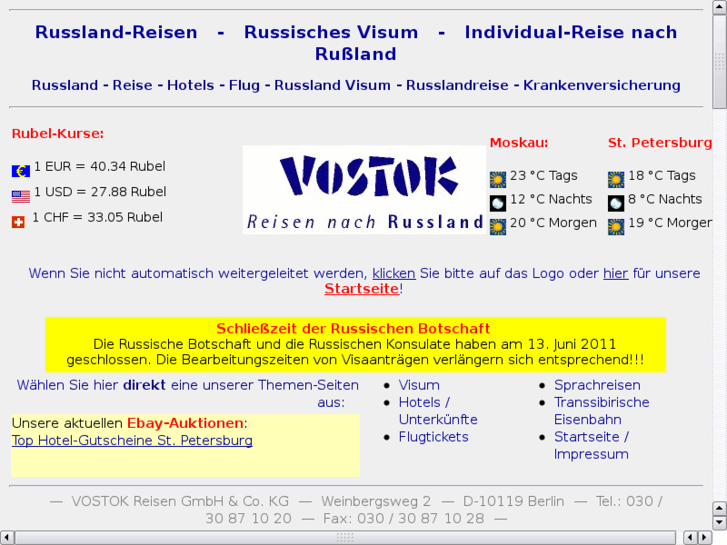Click 'VOSTOK Reisen GmbH & Co. KG' footer text
727x545 pixels.
180,501
